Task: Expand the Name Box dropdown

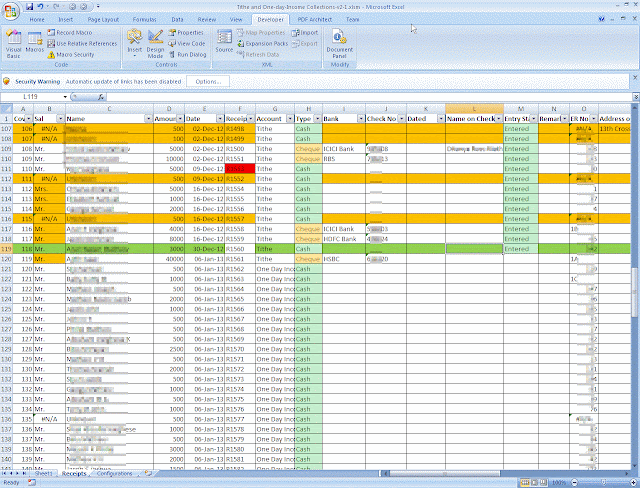Action: tap(65, 97)
